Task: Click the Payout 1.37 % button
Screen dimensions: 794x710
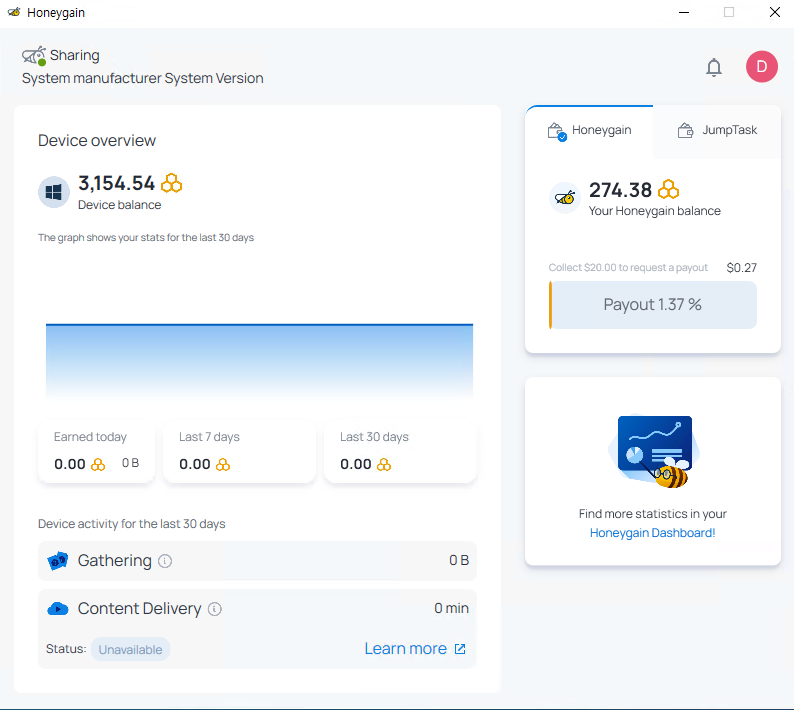Action: point(653,305)
